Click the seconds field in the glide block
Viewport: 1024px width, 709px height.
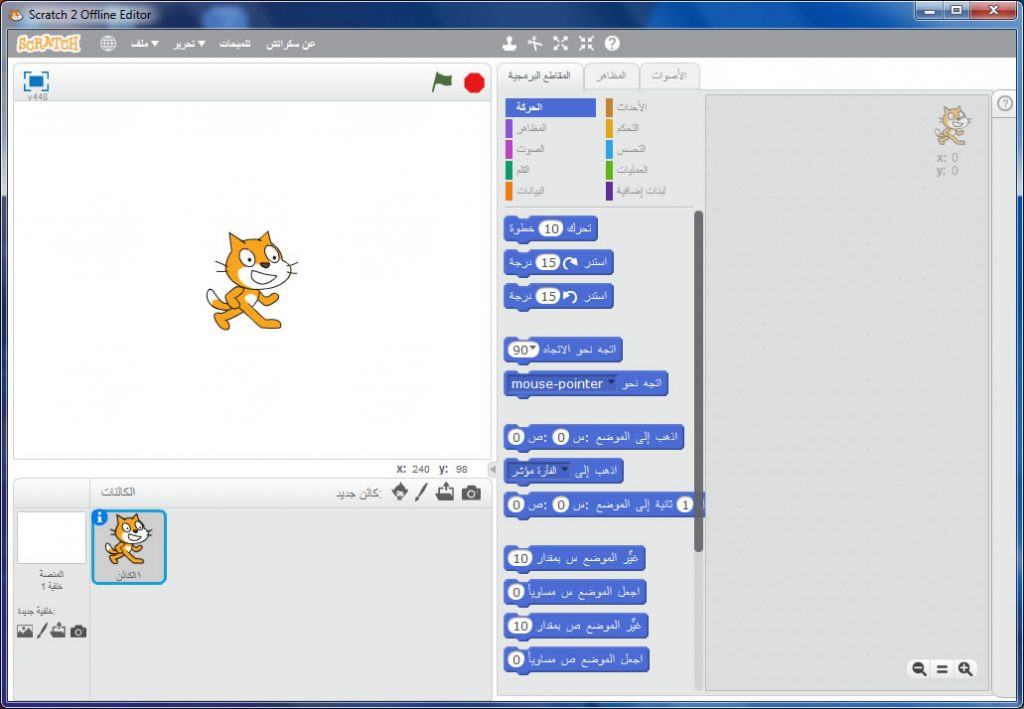[x=684, y=505]
